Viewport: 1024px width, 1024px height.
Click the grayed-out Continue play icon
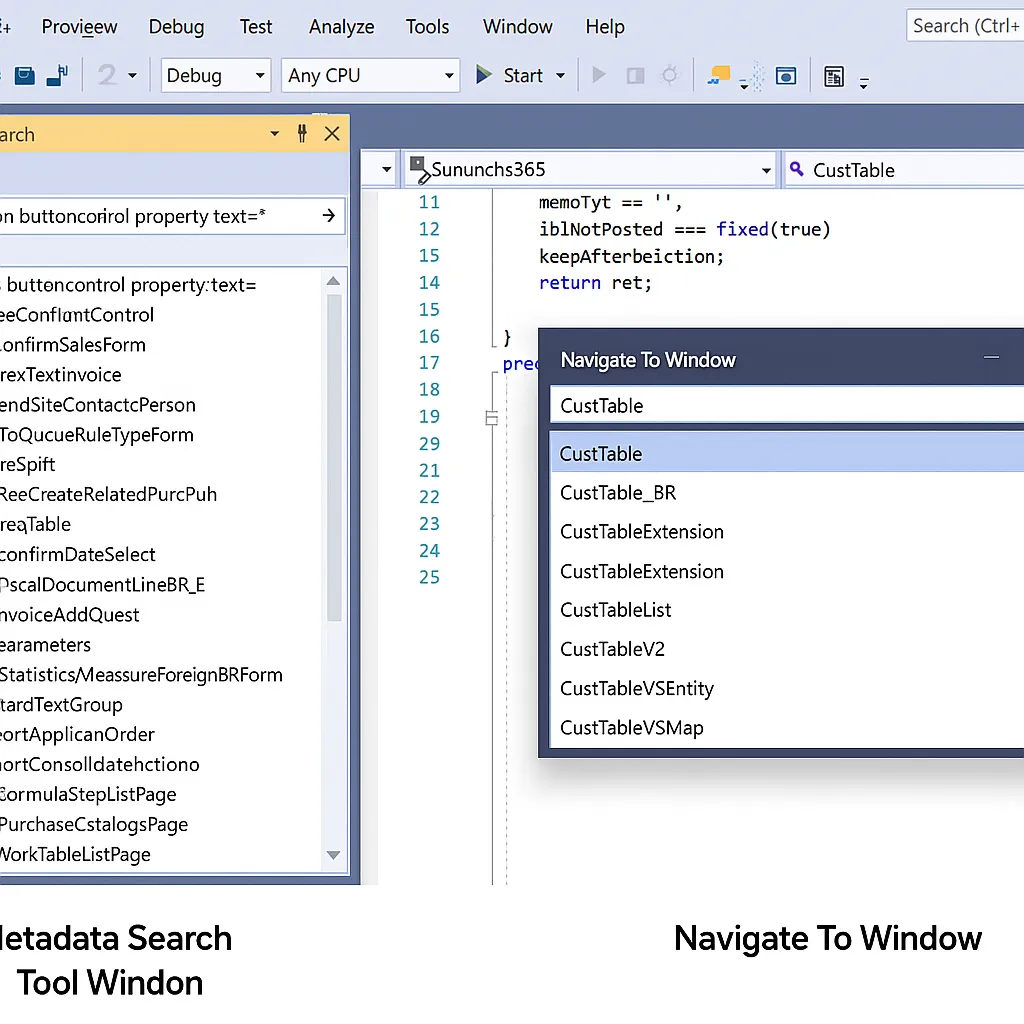(599, 75)
